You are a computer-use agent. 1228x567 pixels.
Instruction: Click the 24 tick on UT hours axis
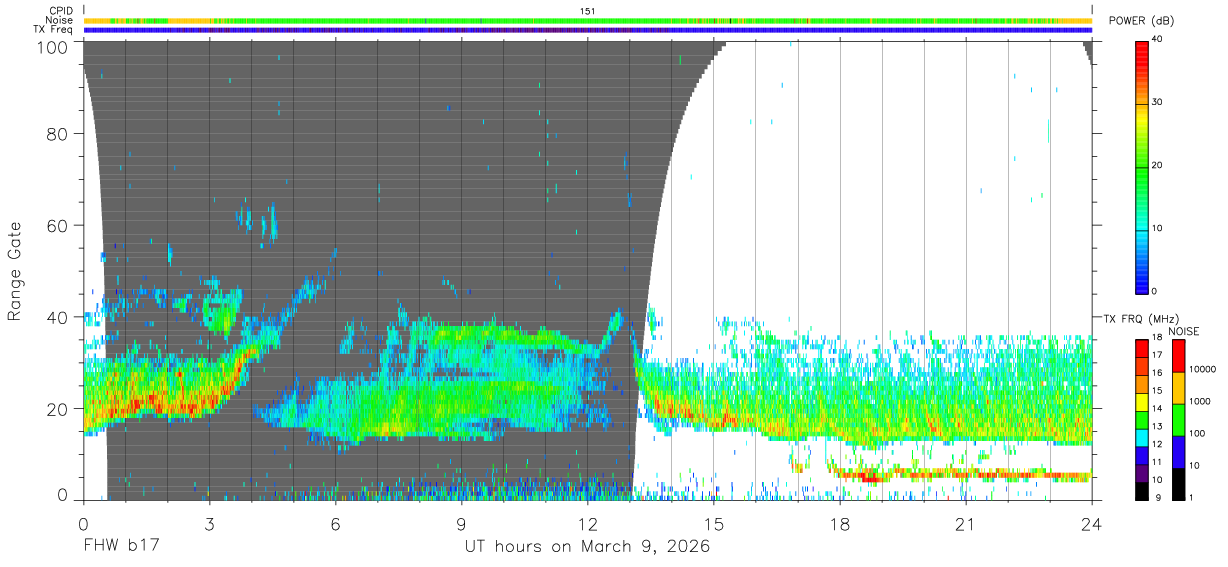tap(1092, 523)
